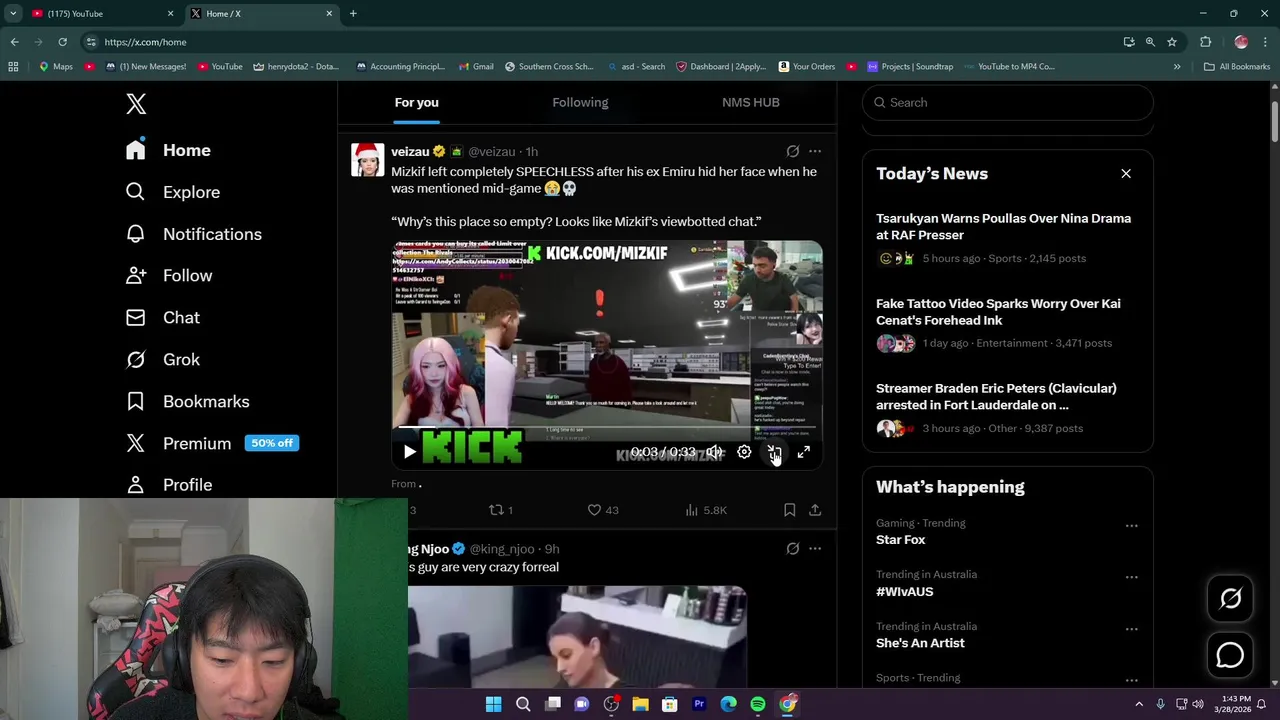Mute the video with the speaker icon

point(714,452)
